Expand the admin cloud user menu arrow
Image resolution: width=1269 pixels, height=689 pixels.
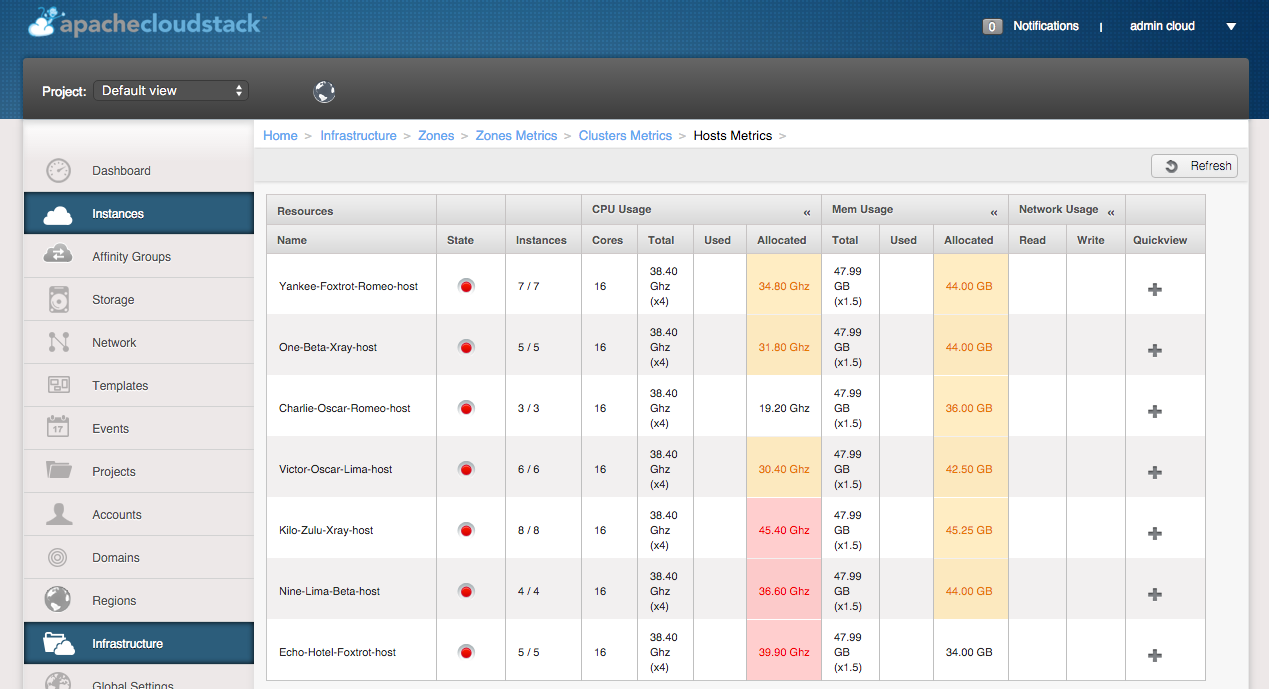[x=1231, y=27]
